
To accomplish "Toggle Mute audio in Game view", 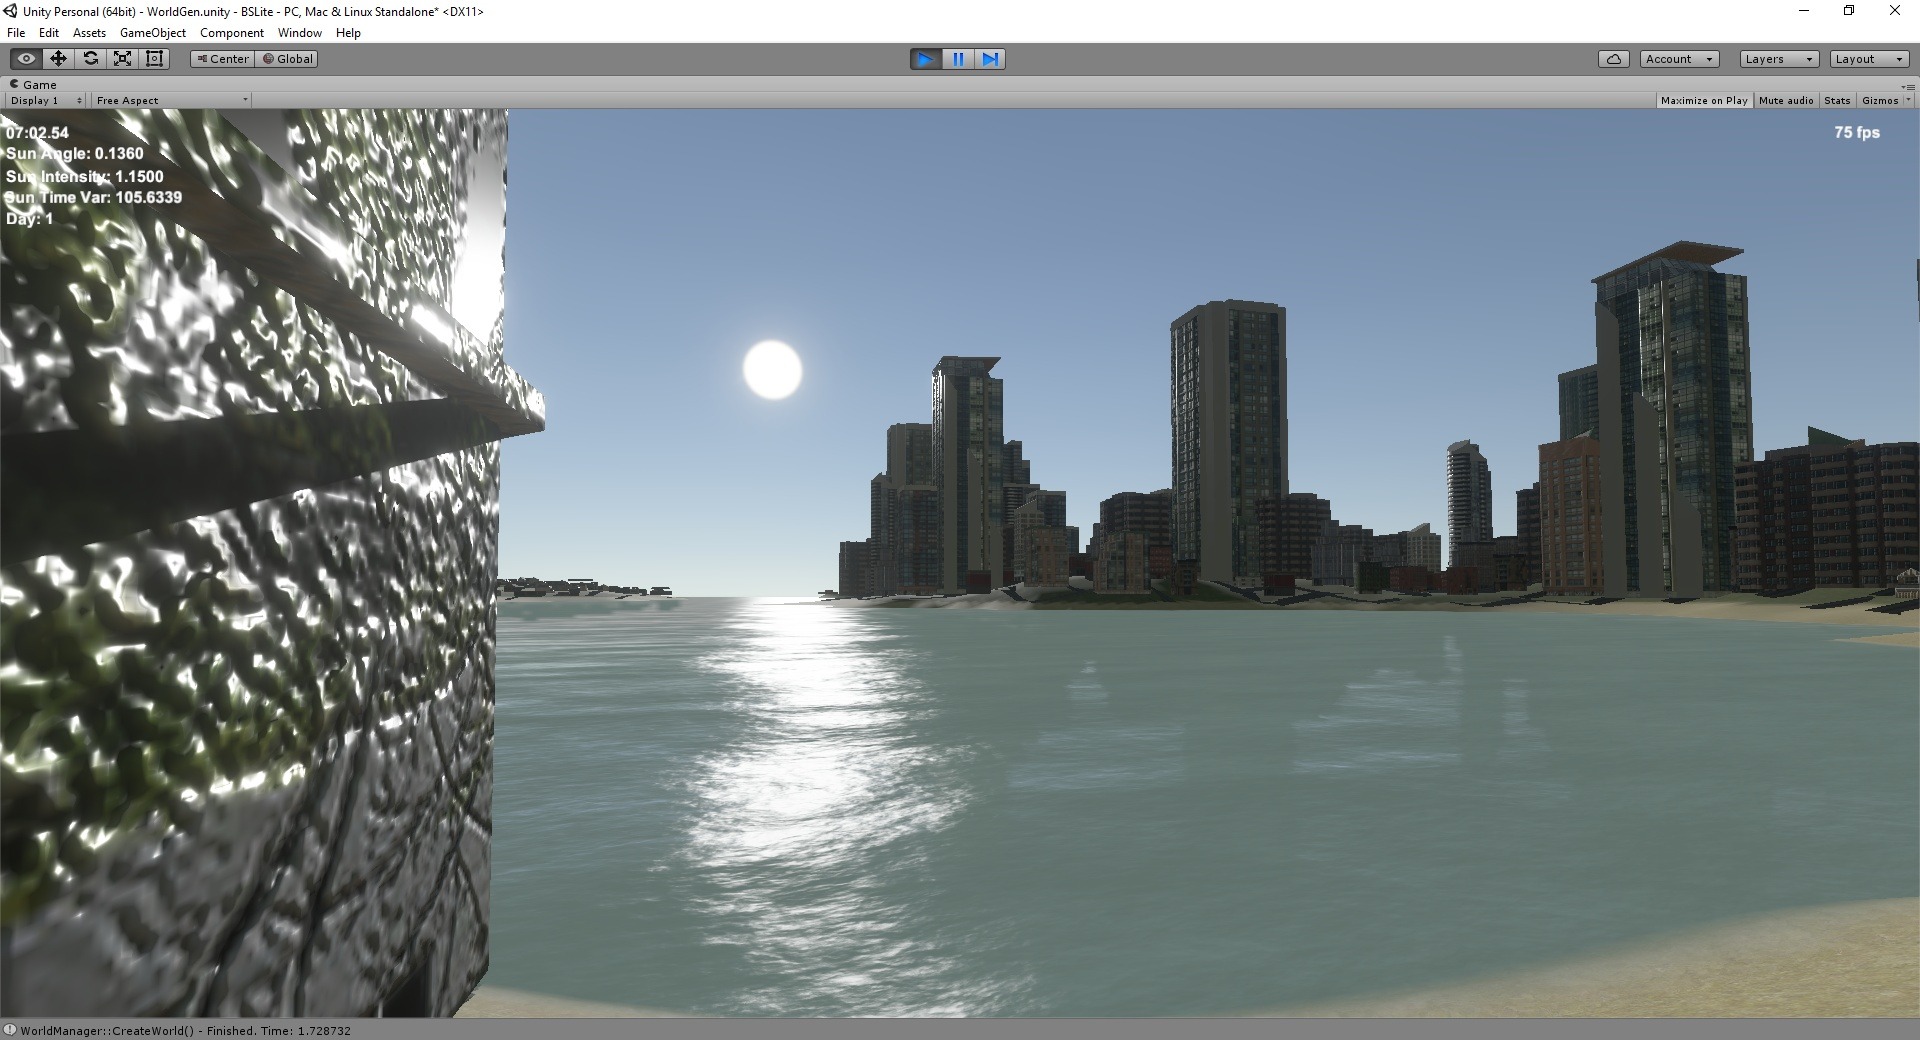I will pyautogui.click(x=1785, y=100).
